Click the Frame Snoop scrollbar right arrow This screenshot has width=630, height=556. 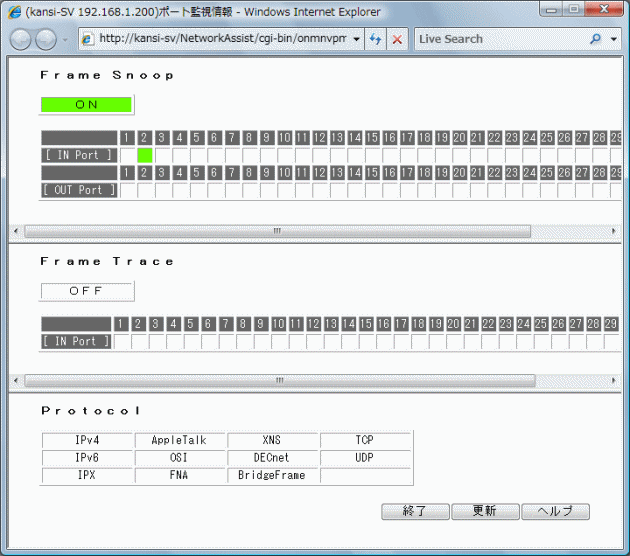click(x=614, y=231)
